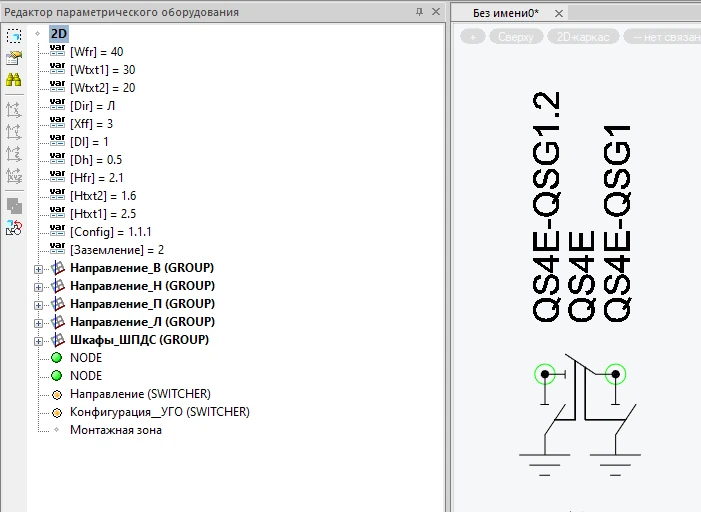
Task: Select Конфигурация_УГО (SWITCHER) item
Action: 159,412
